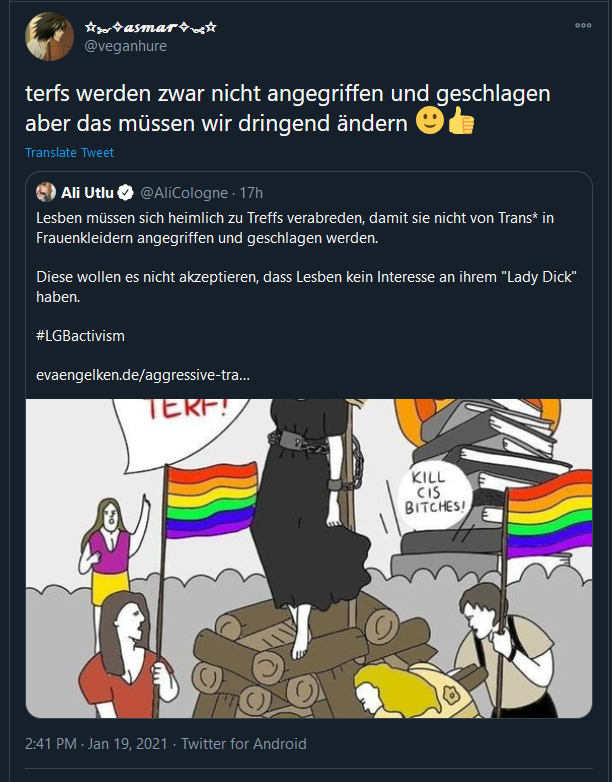
Task: Click the quoted tweet body text
Action: (x=306, y=257)
